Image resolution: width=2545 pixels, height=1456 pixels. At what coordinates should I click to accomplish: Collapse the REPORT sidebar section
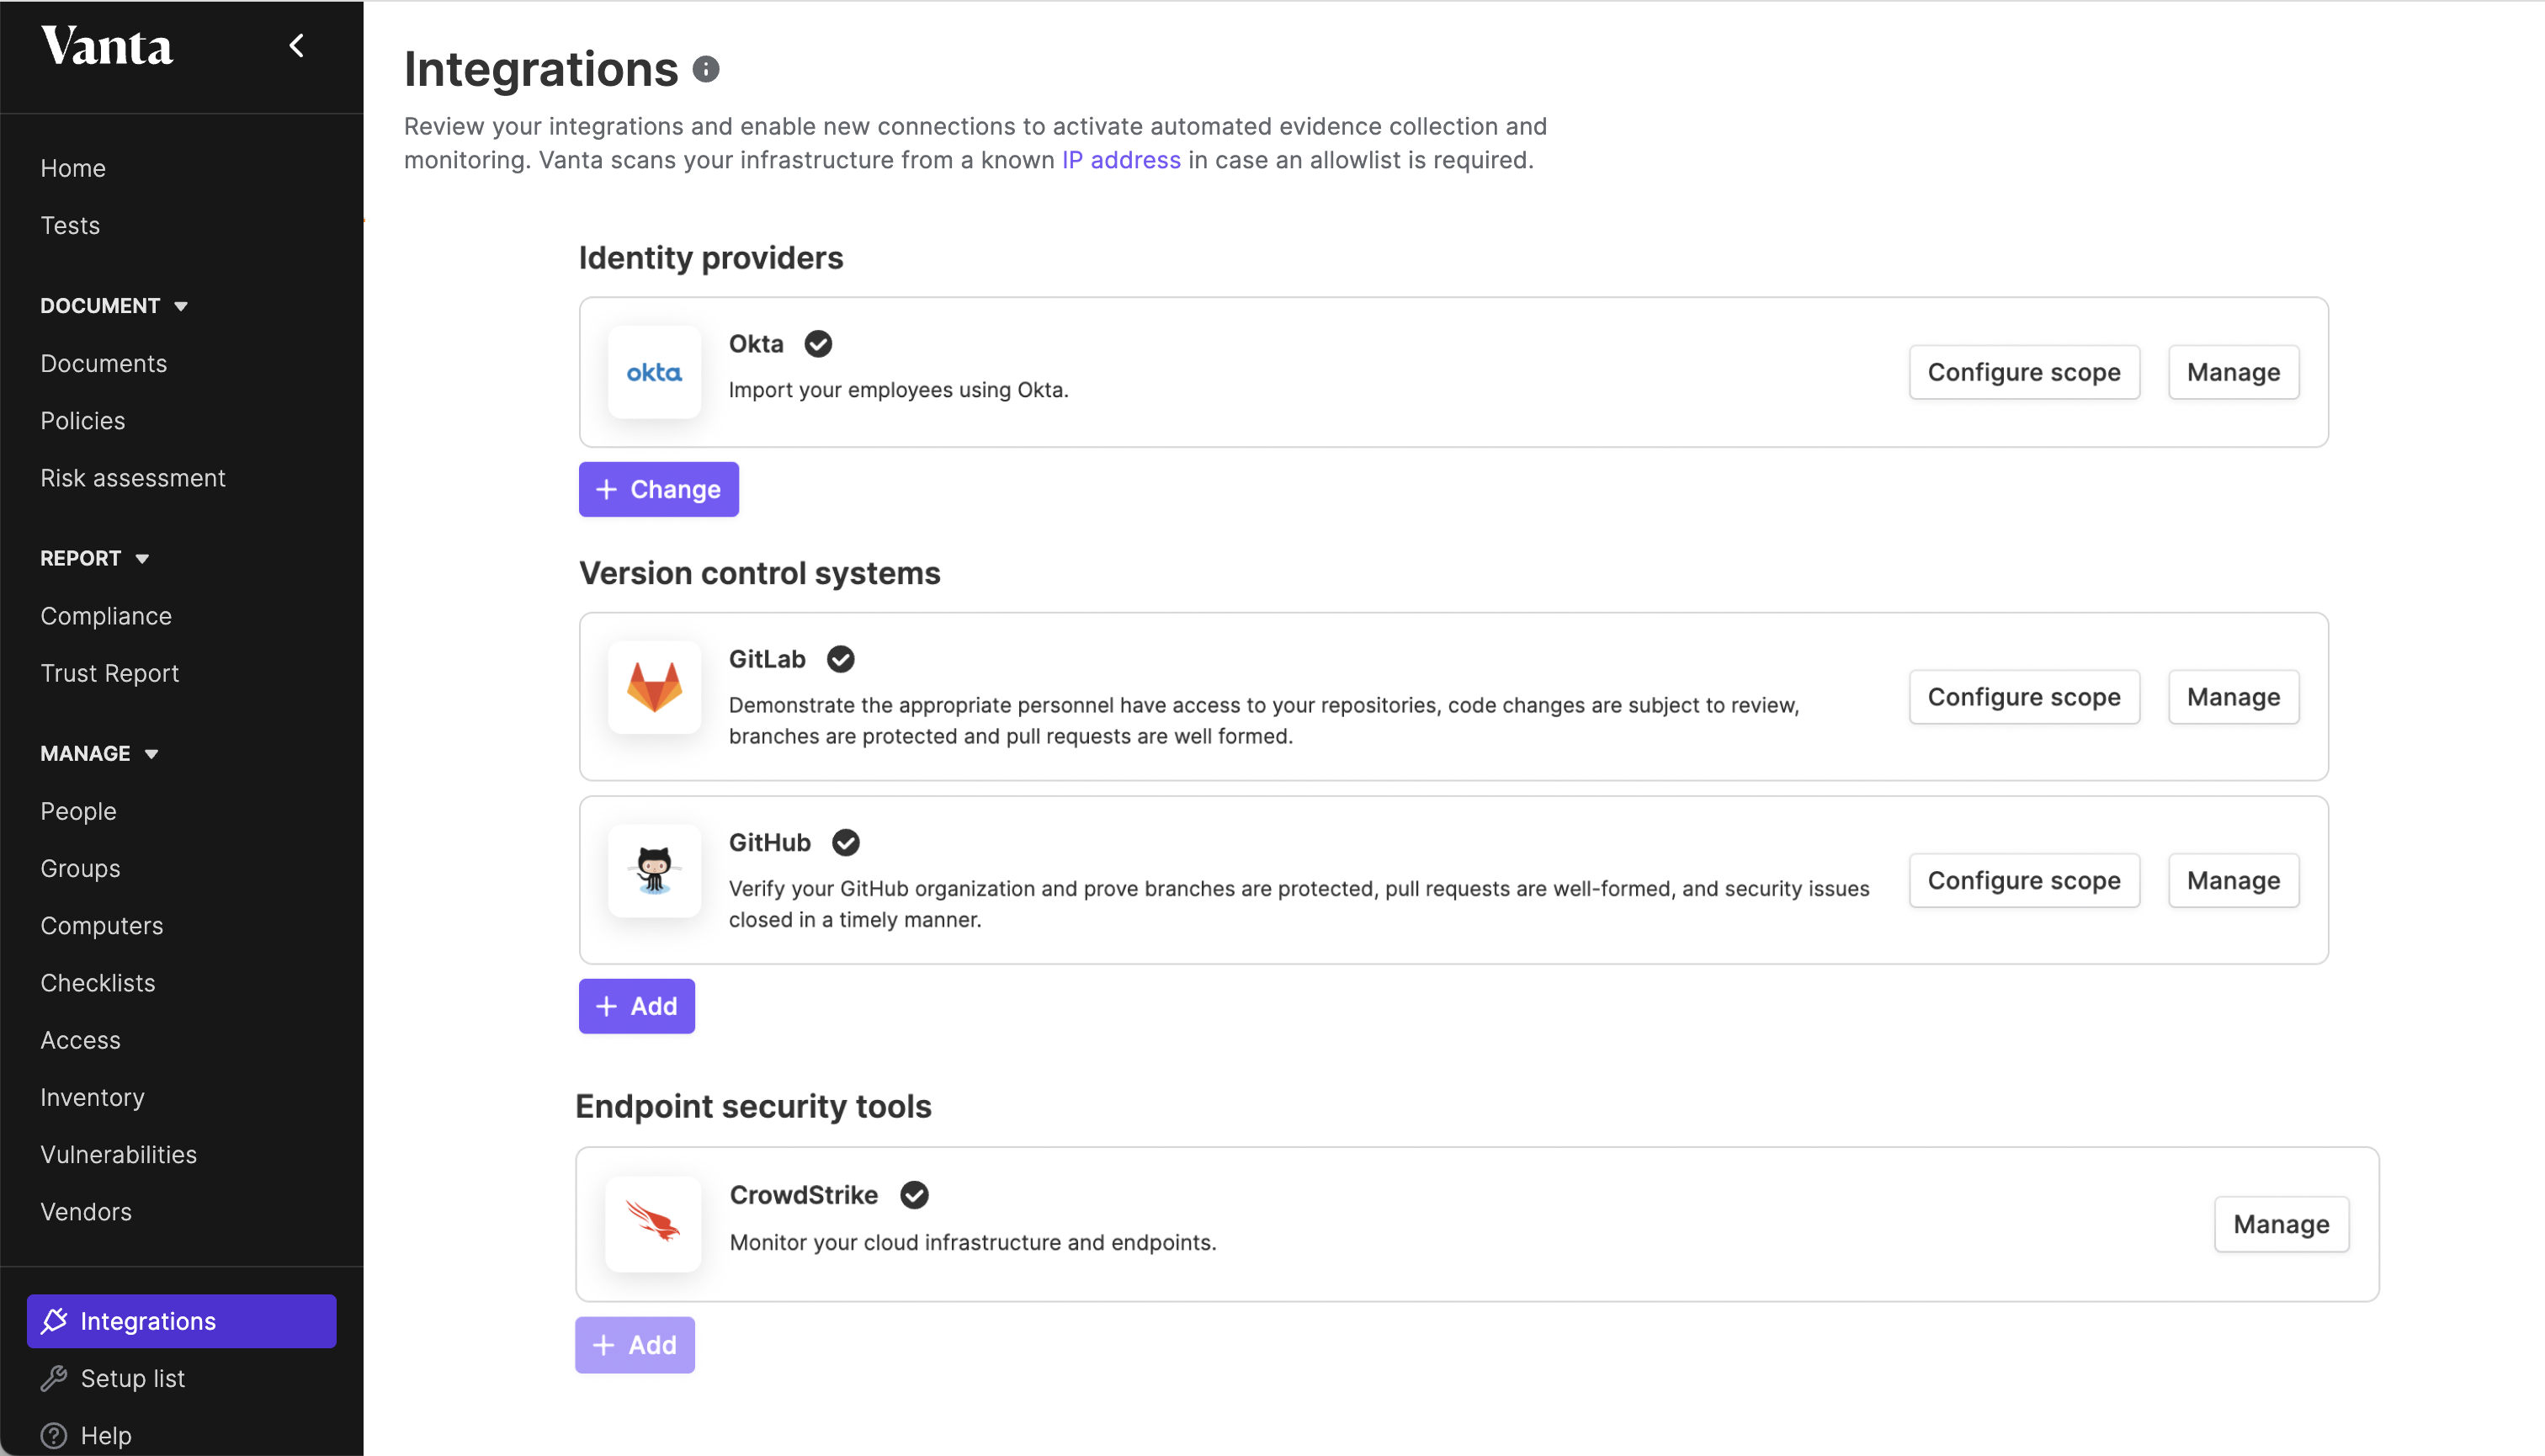142,559
